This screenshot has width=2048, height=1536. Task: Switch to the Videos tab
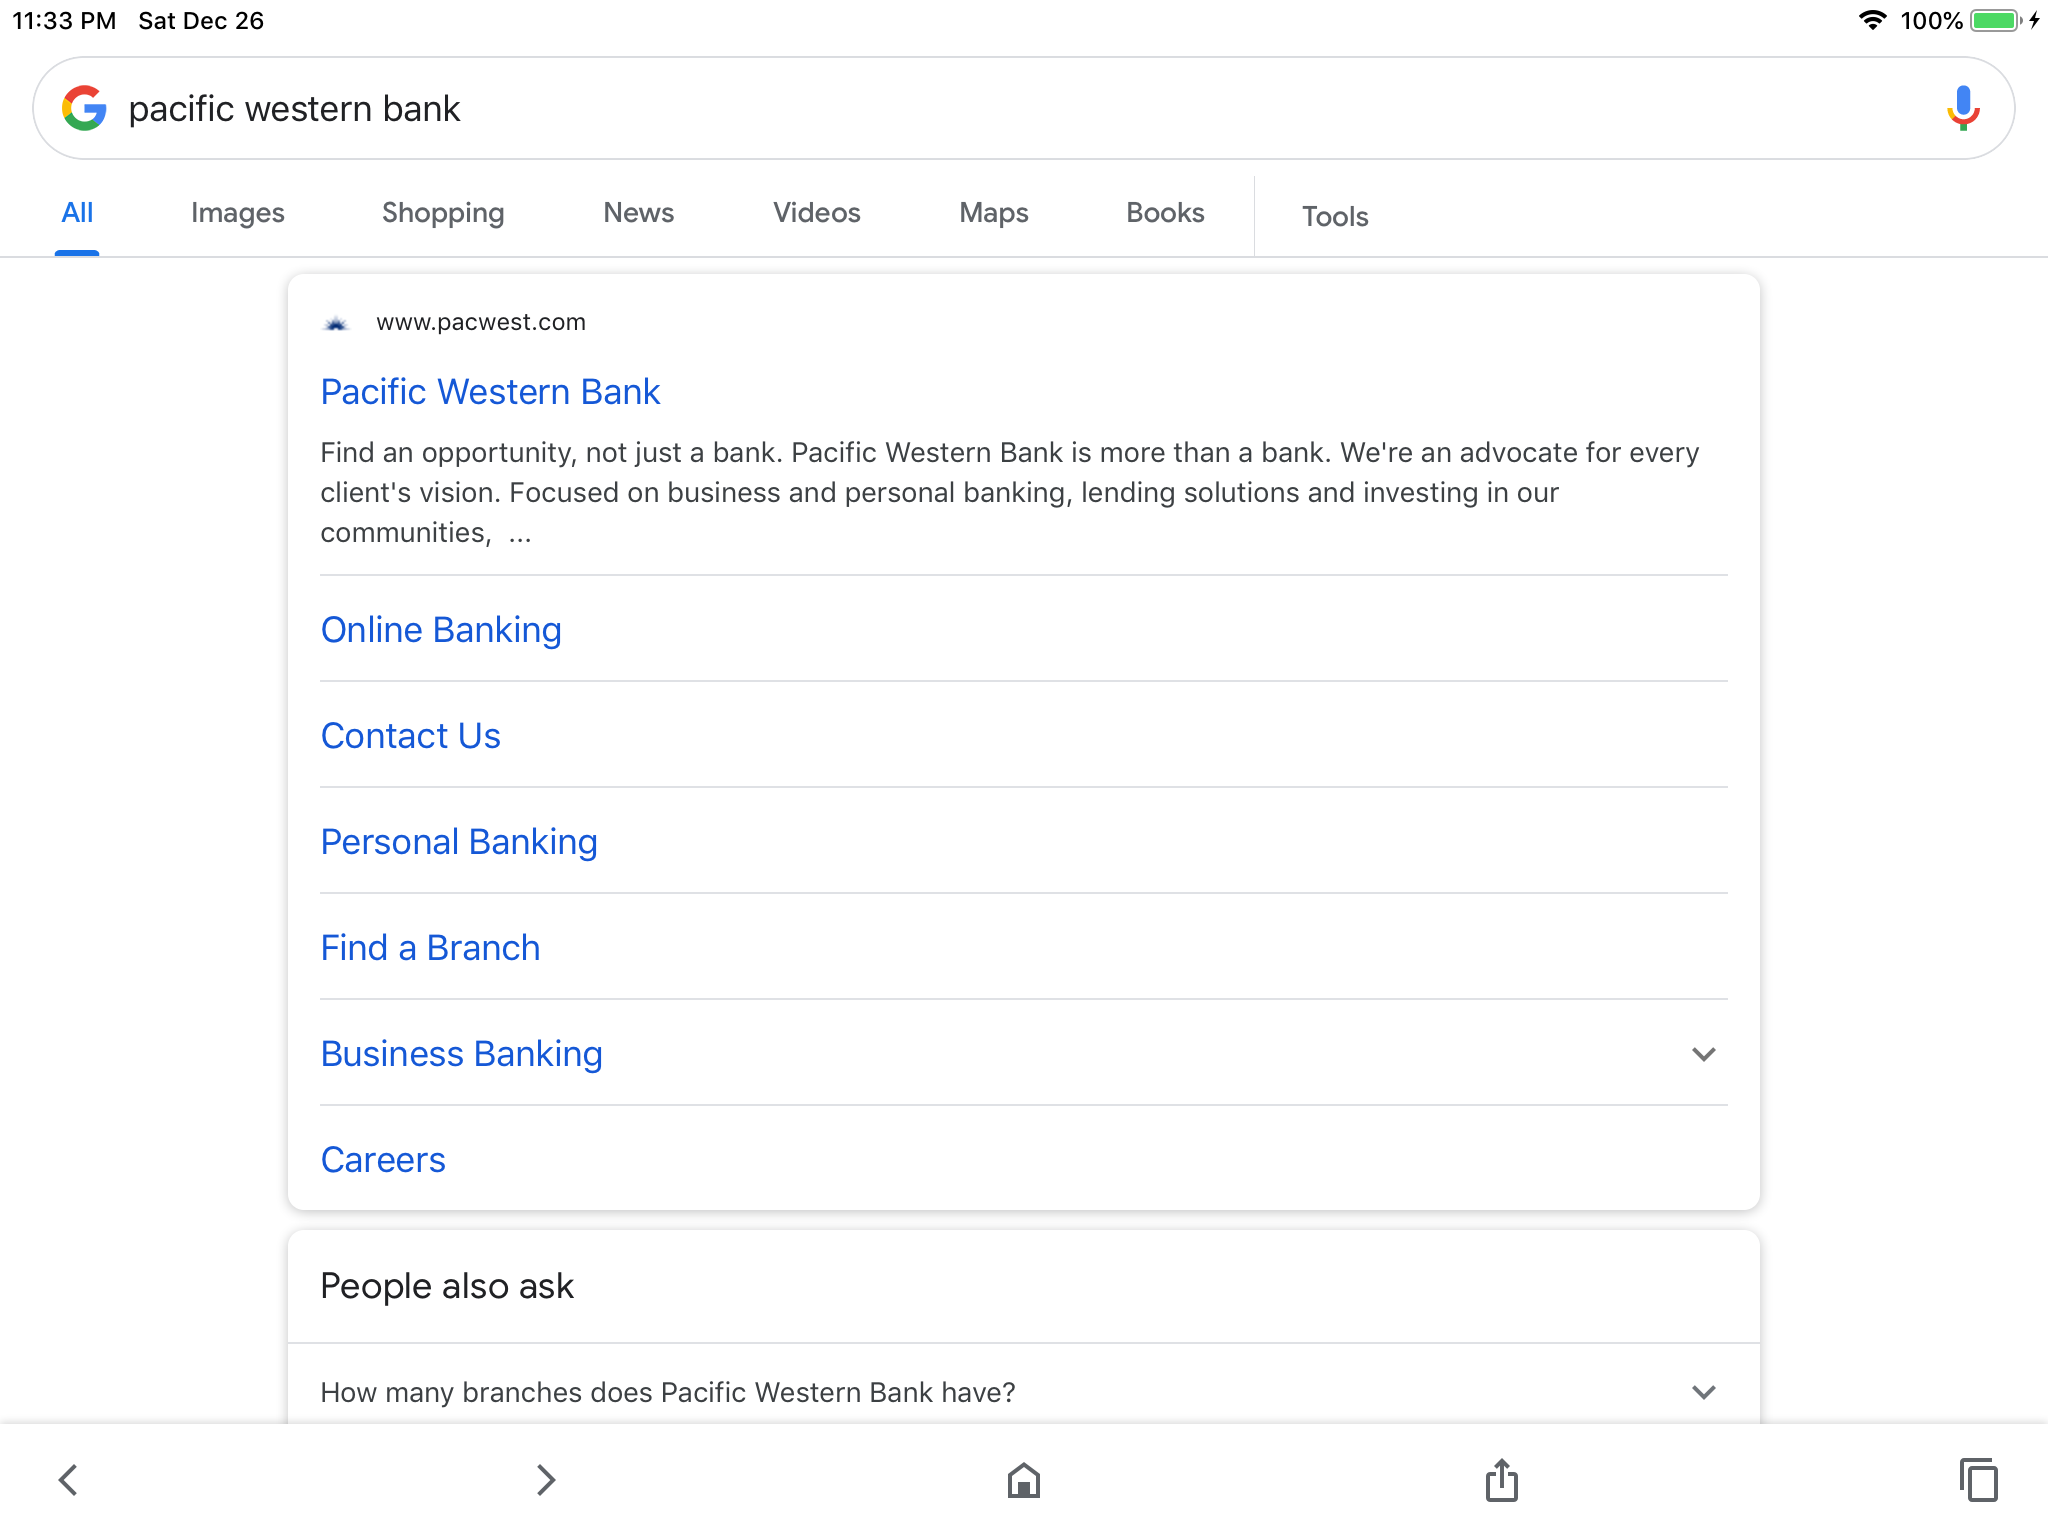816,213
